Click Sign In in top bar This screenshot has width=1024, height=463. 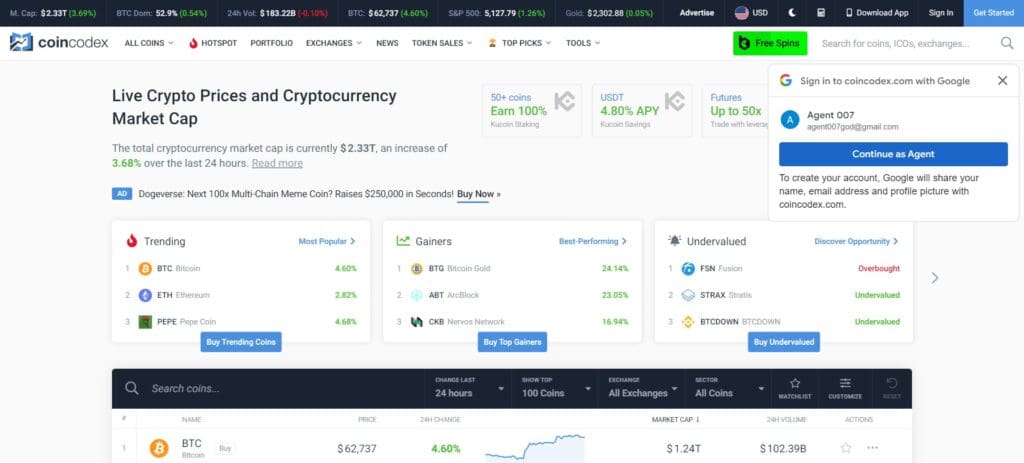click(940, 12)
